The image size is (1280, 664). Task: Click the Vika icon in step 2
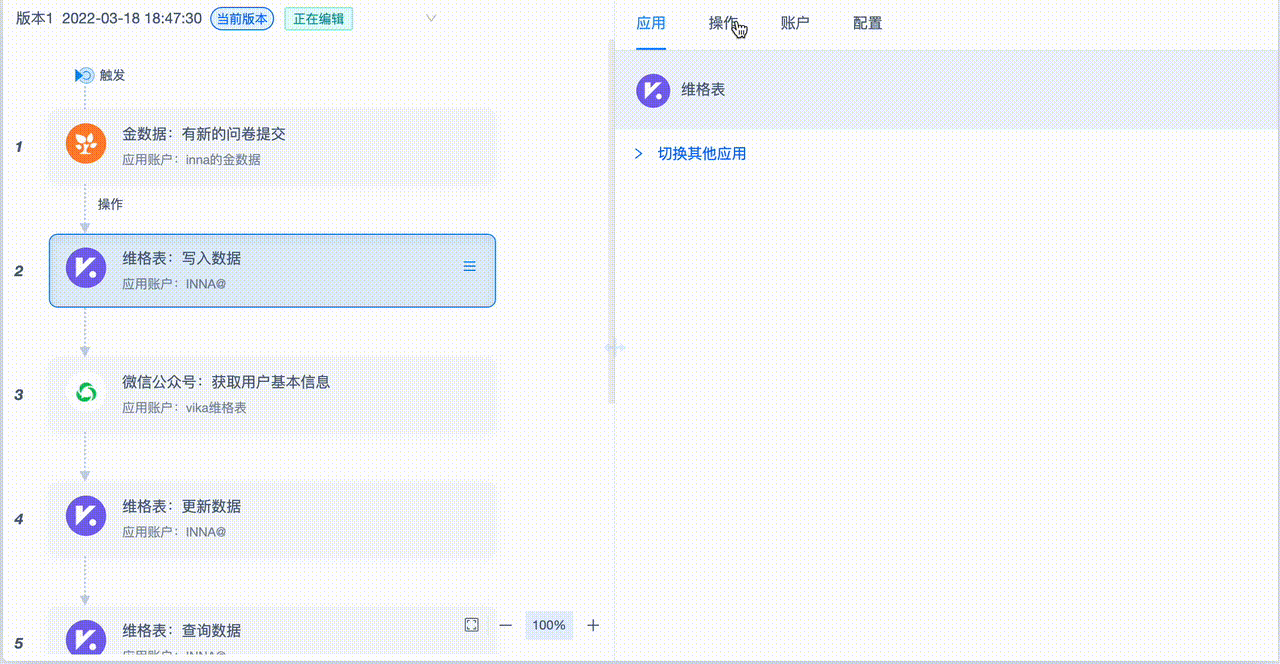86,268
